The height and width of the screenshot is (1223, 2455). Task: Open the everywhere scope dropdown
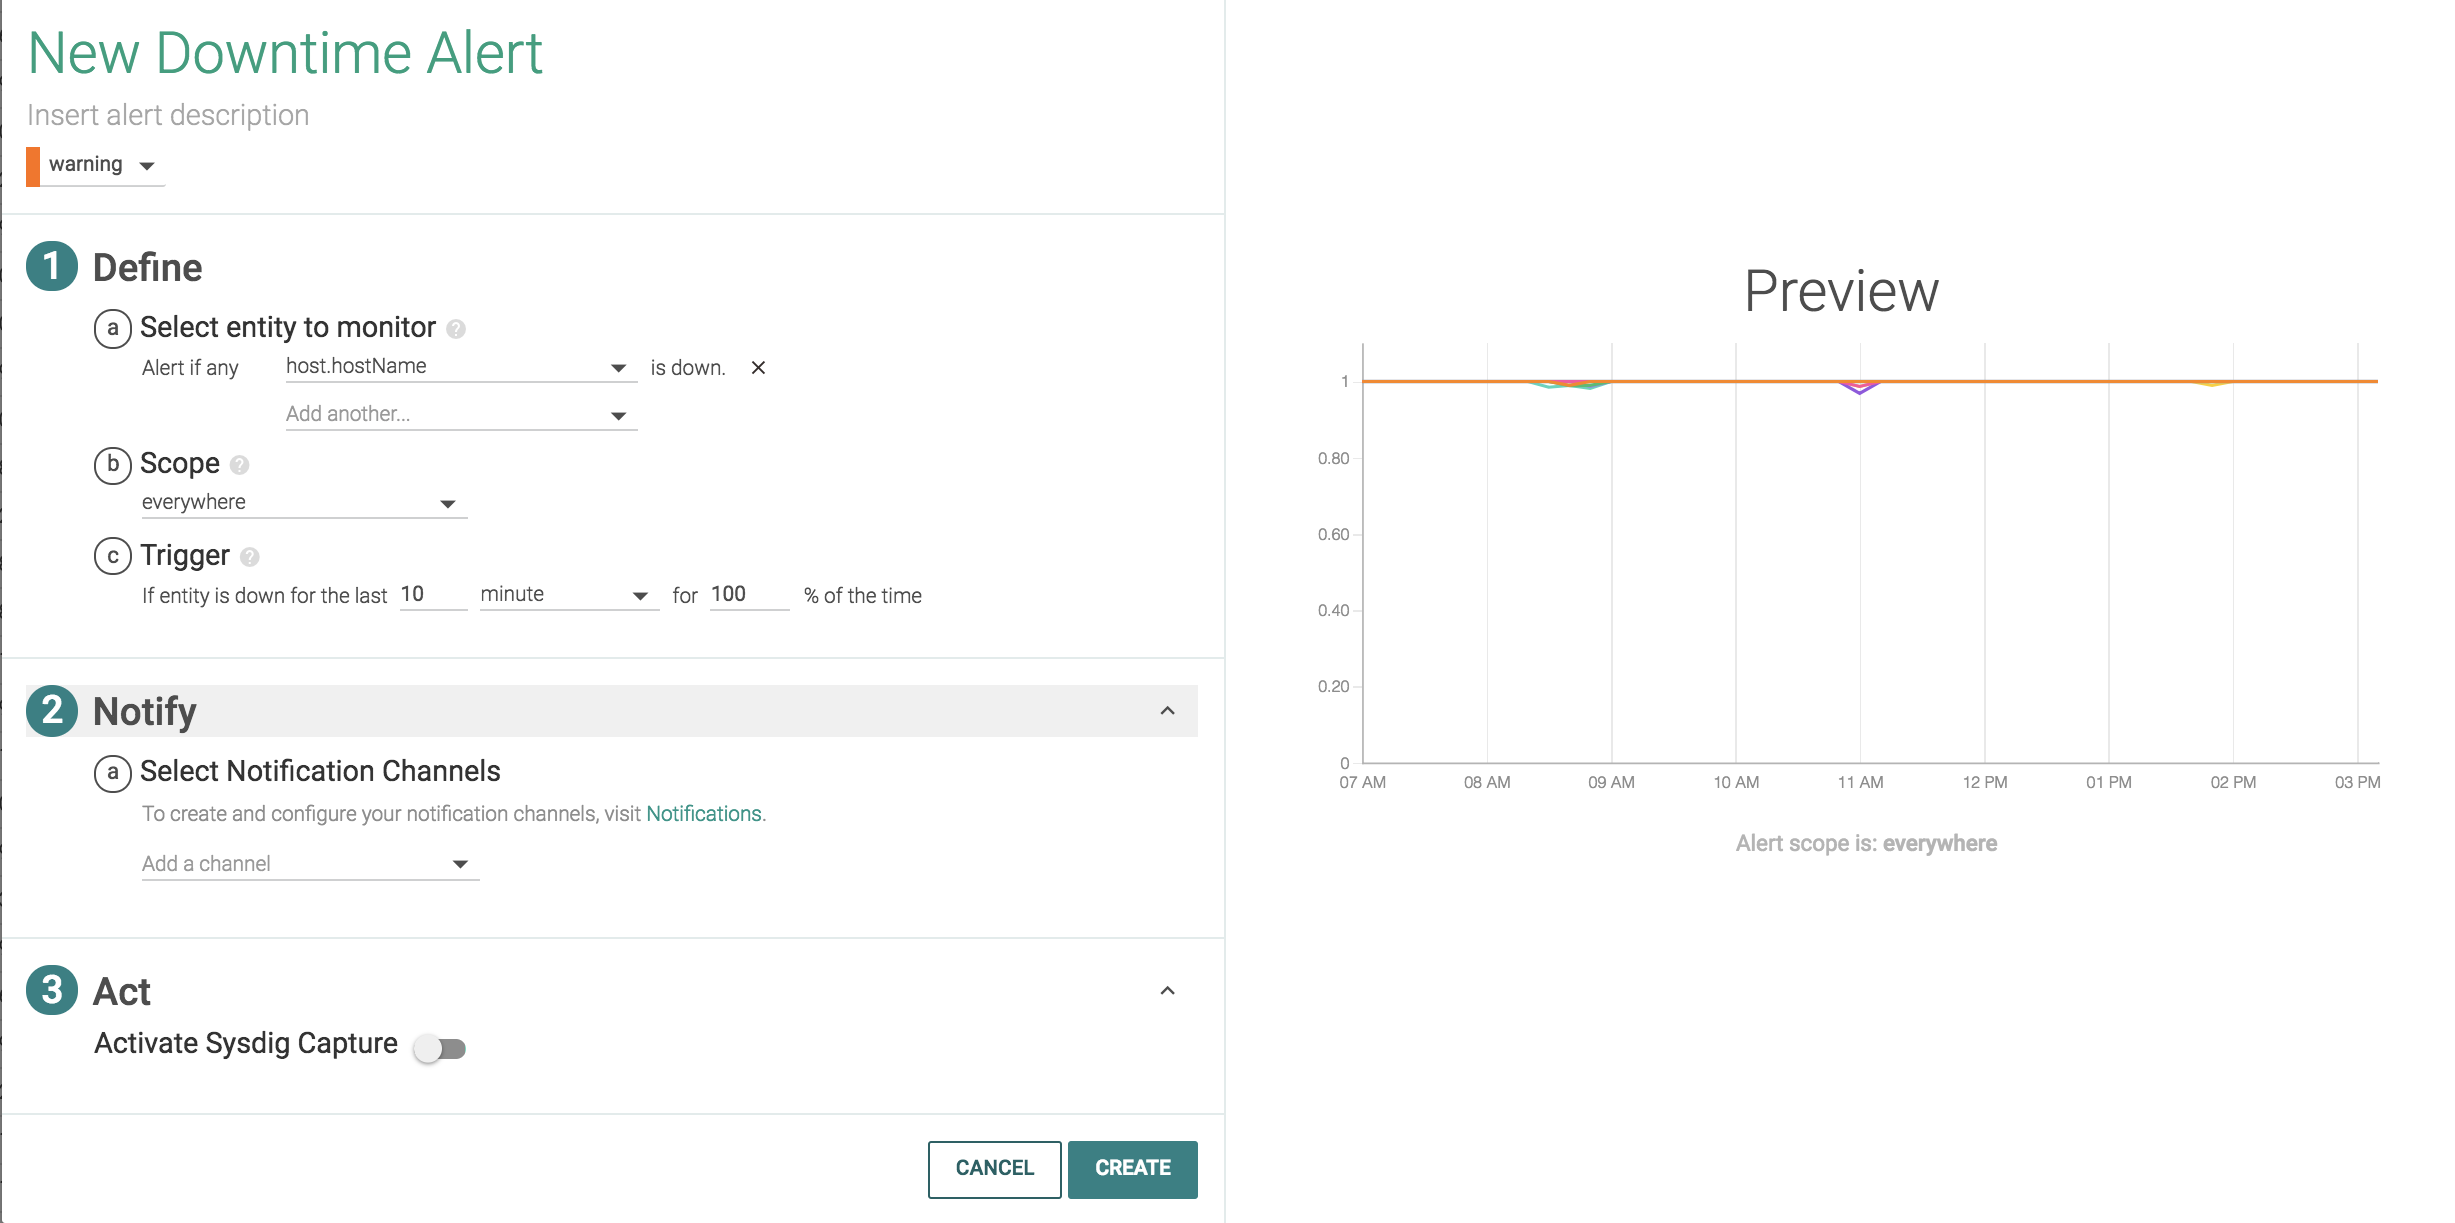[304, 503]
